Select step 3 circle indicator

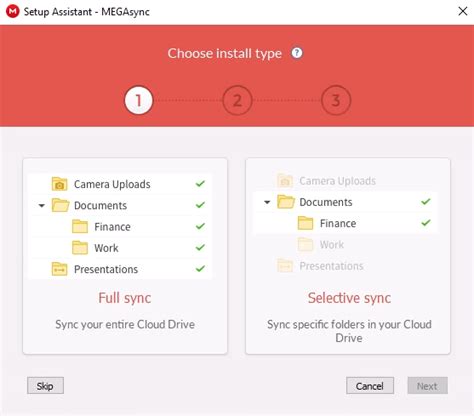click(336, 100)
